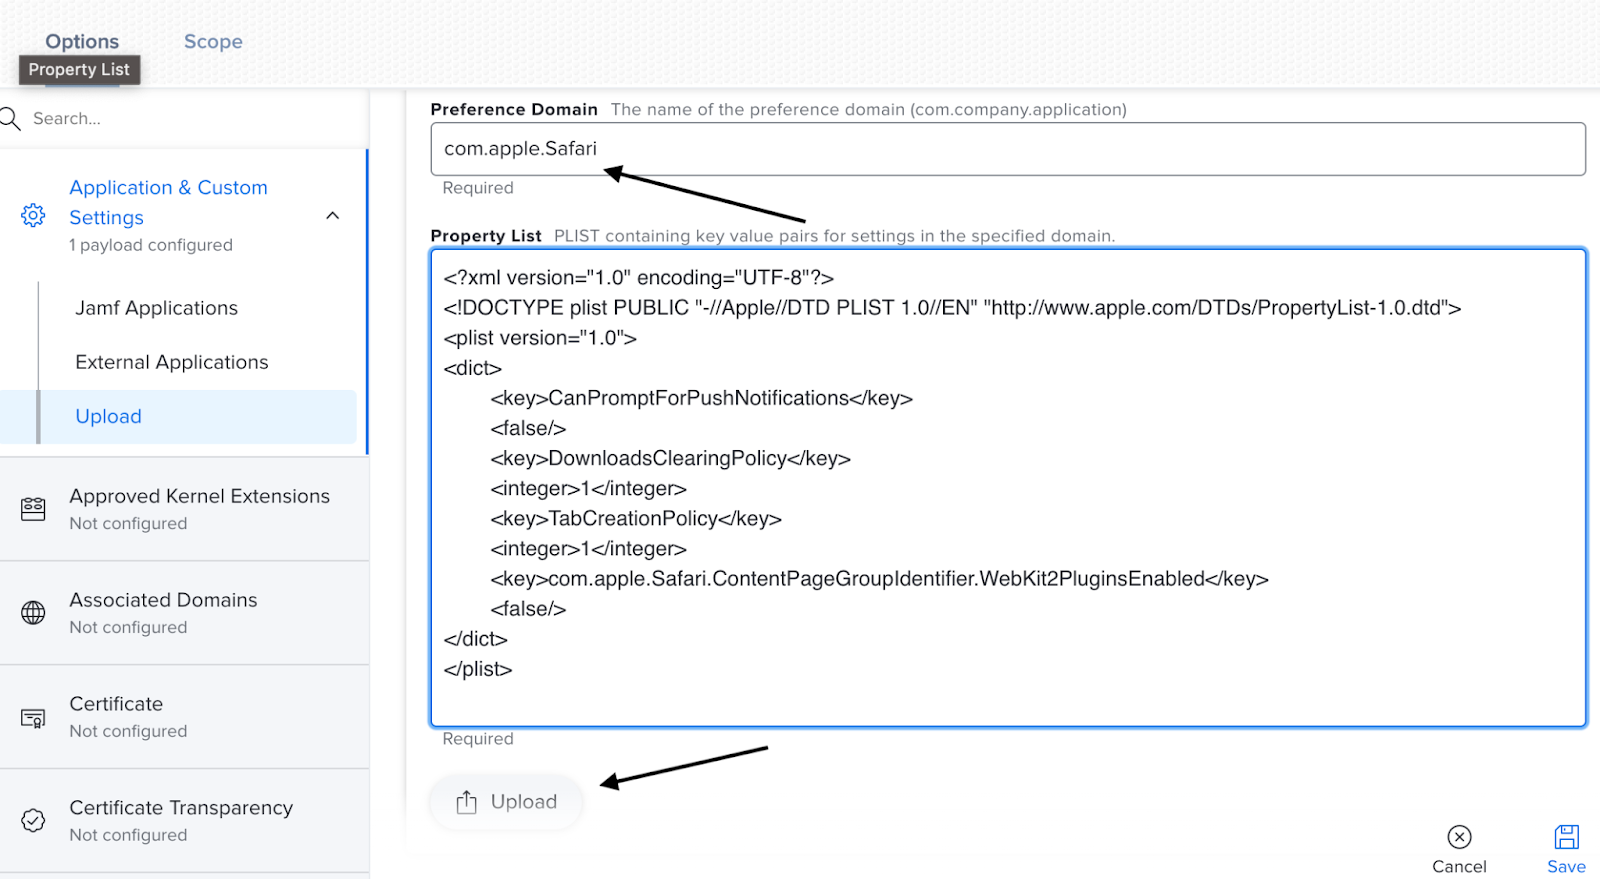1600x879 pixels.
Task: Click the DOCTYPE plist line
Action: coord(952,308)
